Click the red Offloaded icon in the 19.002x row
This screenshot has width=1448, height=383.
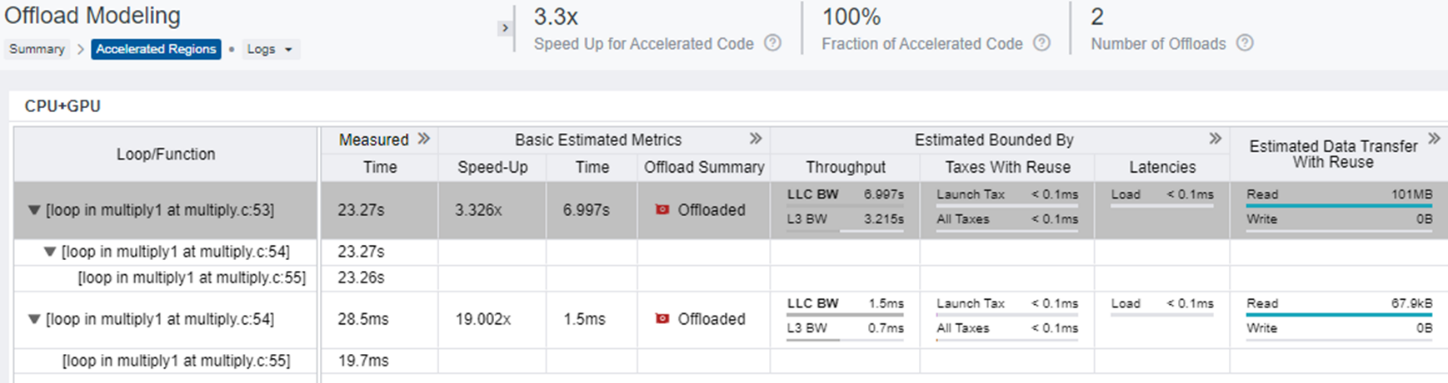pyautogui.click(x=661, y=319)
